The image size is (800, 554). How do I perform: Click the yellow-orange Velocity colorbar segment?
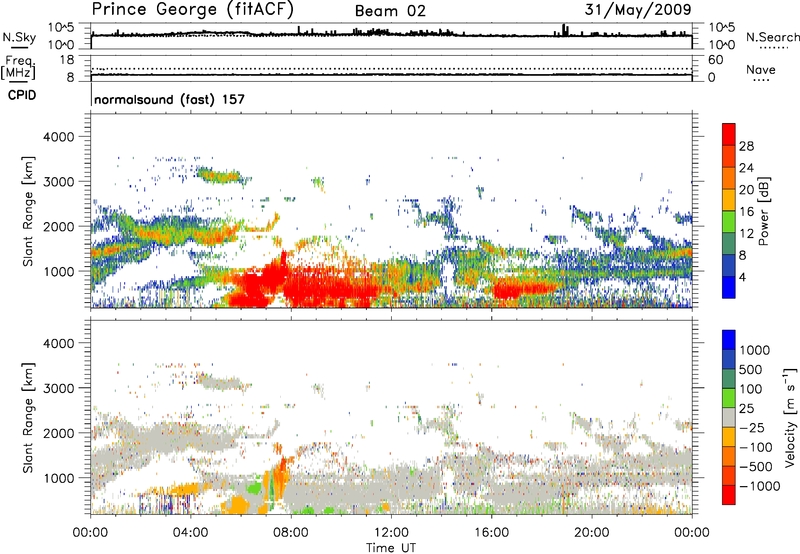click(x=729, y=437)
